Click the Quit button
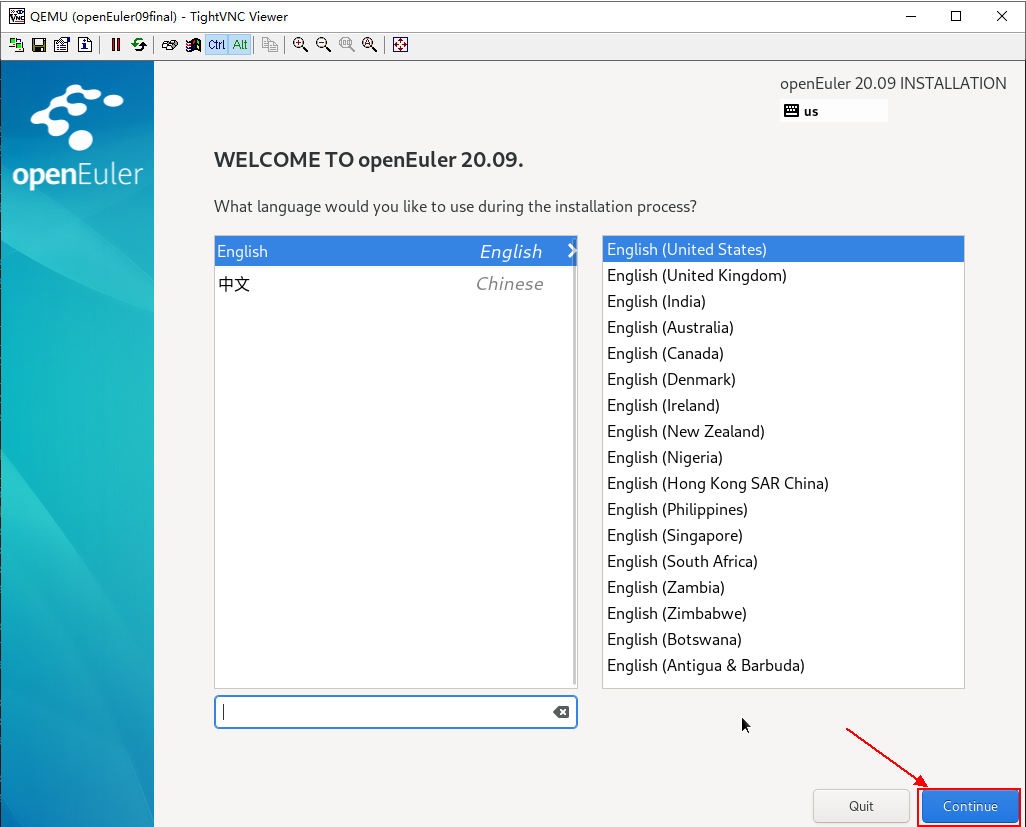1026x827 pixels. click(861, 806)
